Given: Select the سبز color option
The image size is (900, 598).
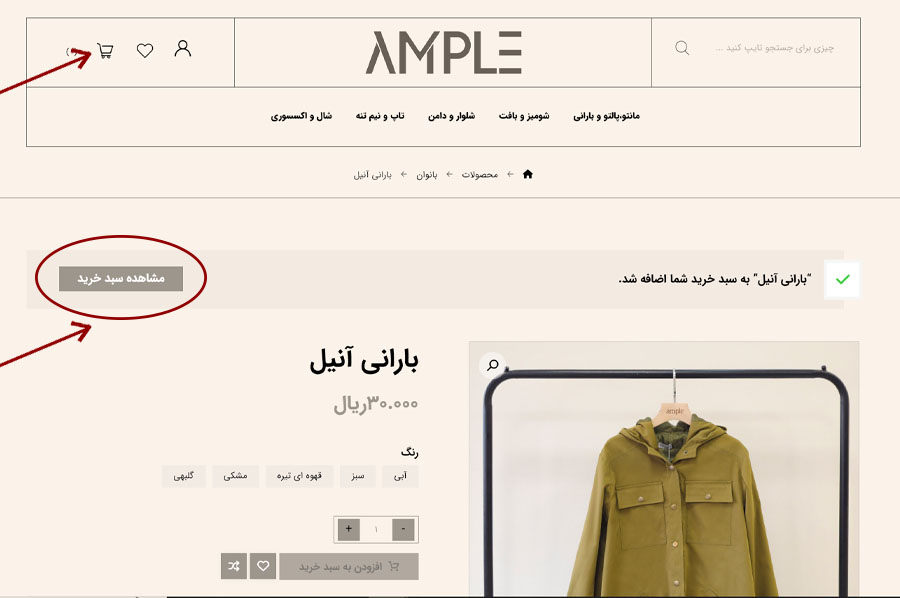Looking at the screenshot, I should (x=358, y=476).
